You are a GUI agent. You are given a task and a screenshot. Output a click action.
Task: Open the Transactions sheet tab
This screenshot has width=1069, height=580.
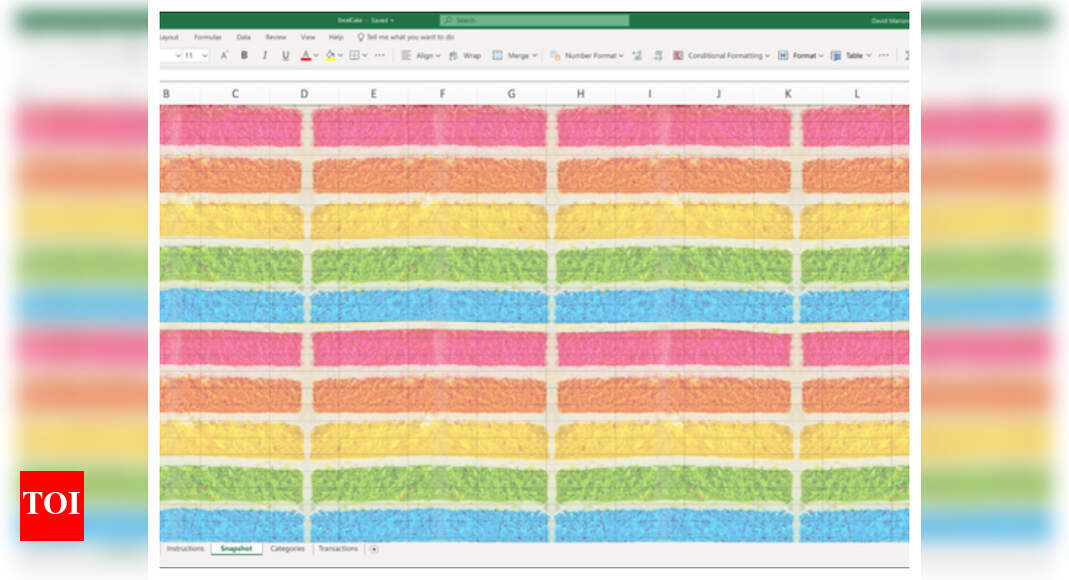(338, 548)
